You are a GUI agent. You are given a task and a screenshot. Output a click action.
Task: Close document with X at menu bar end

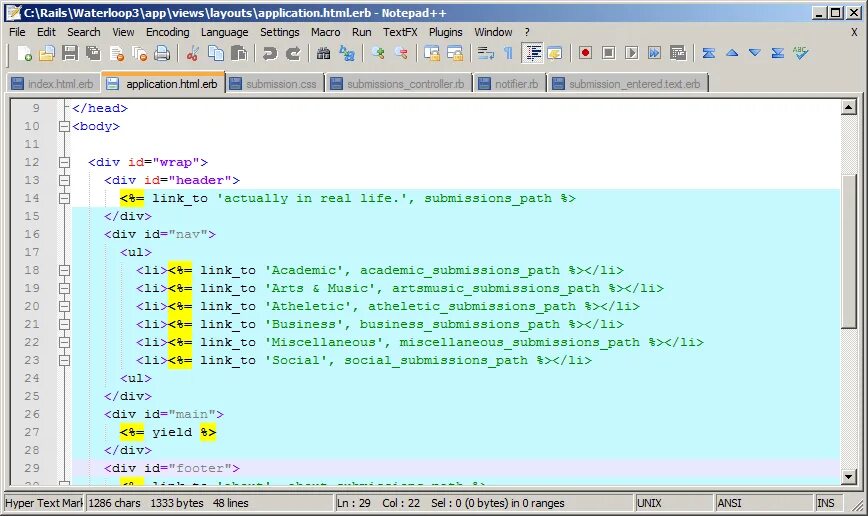click(854, 33)
